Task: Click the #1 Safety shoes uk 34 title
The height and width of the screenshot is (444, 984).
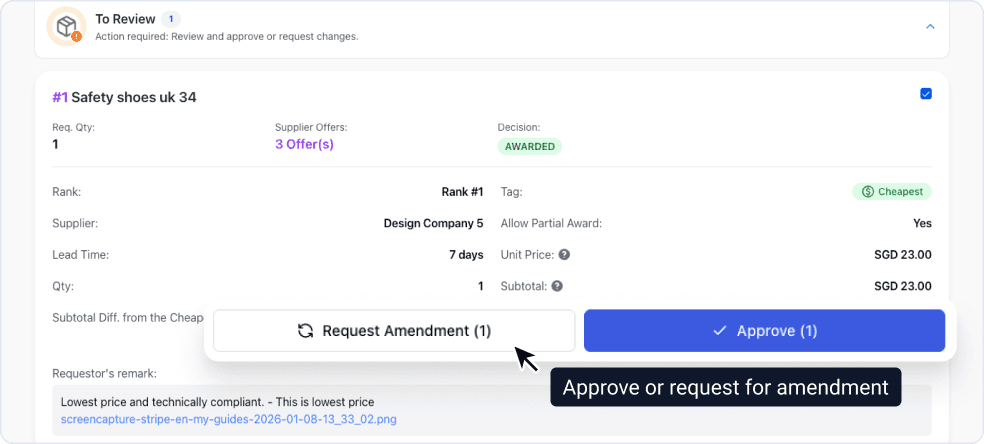Action: tap(124, 97)
